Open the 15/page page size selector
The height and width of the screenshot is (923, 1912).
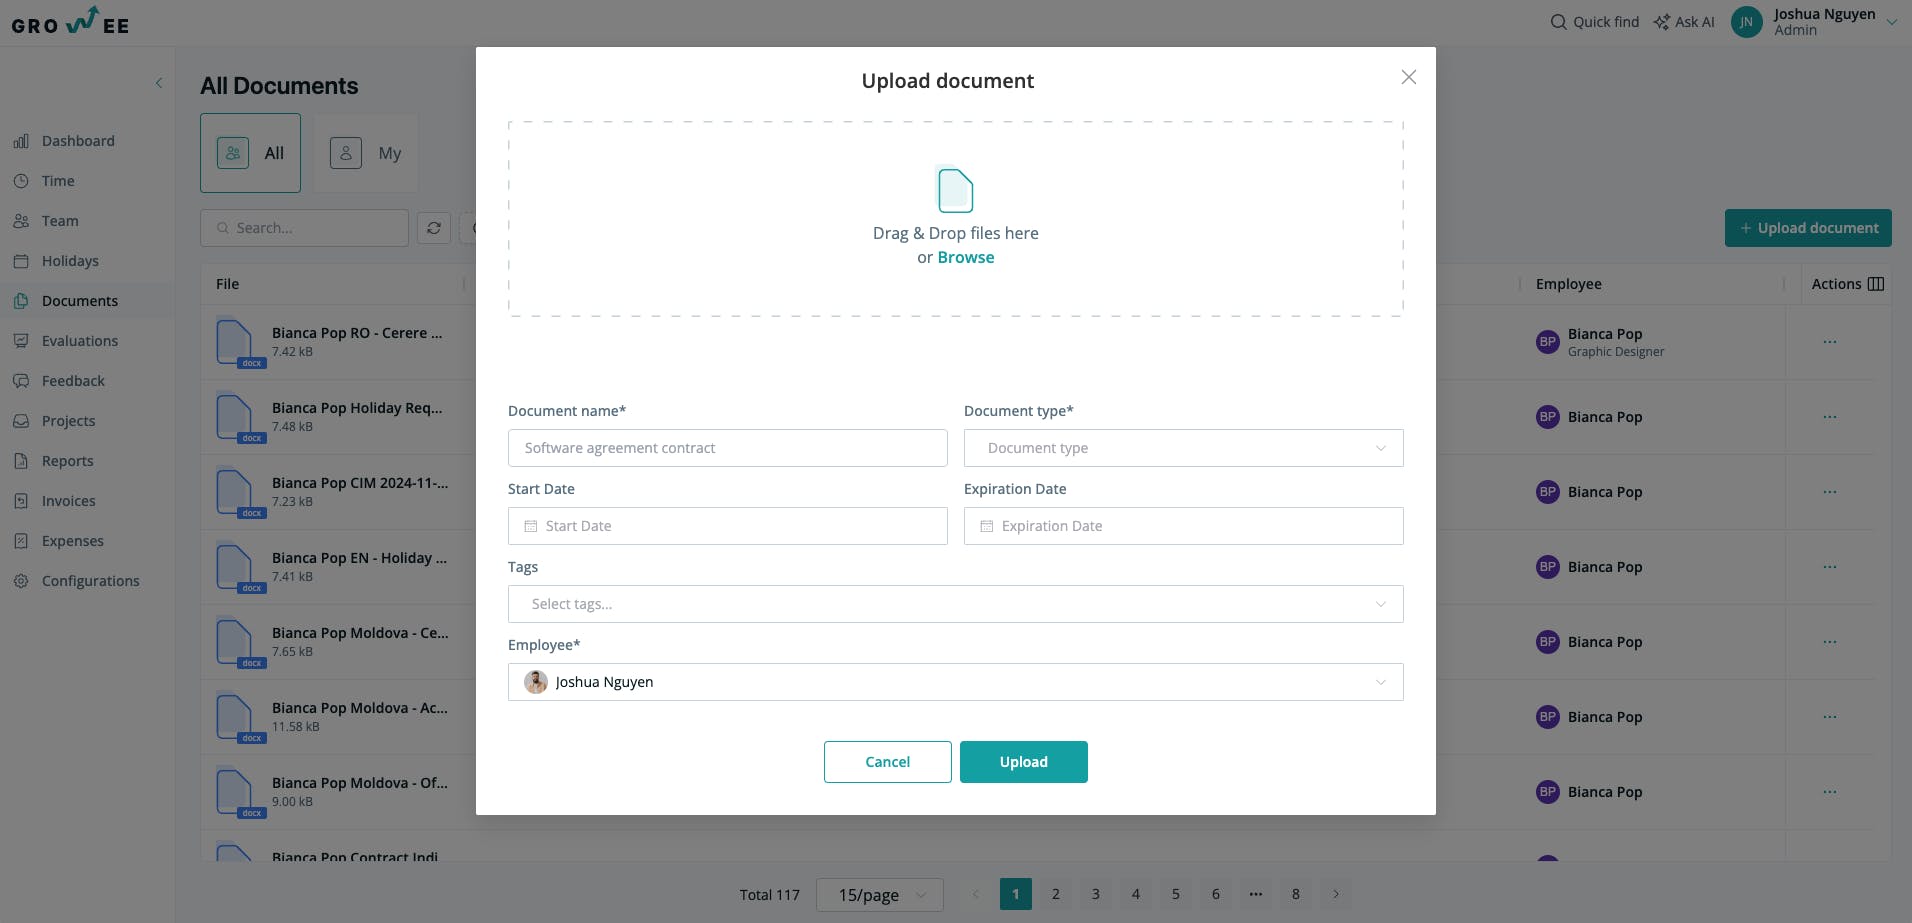point(879,895)
